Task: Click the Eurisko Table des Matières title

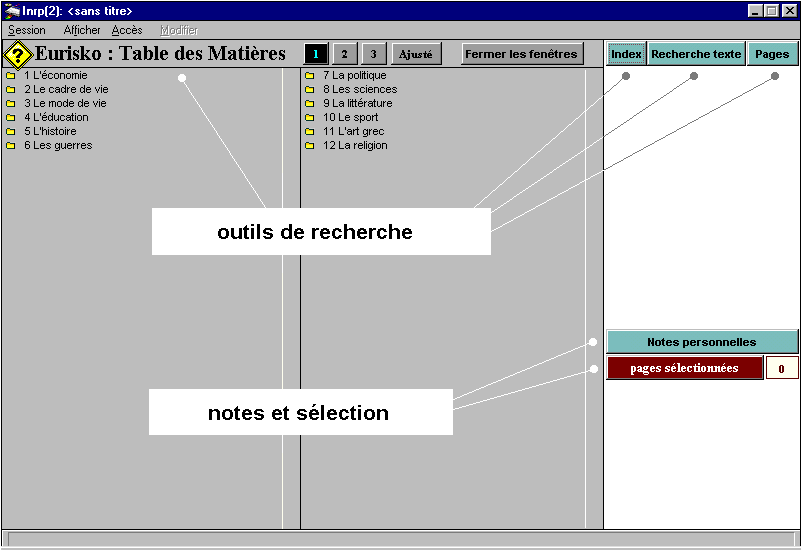Action: 160,54
